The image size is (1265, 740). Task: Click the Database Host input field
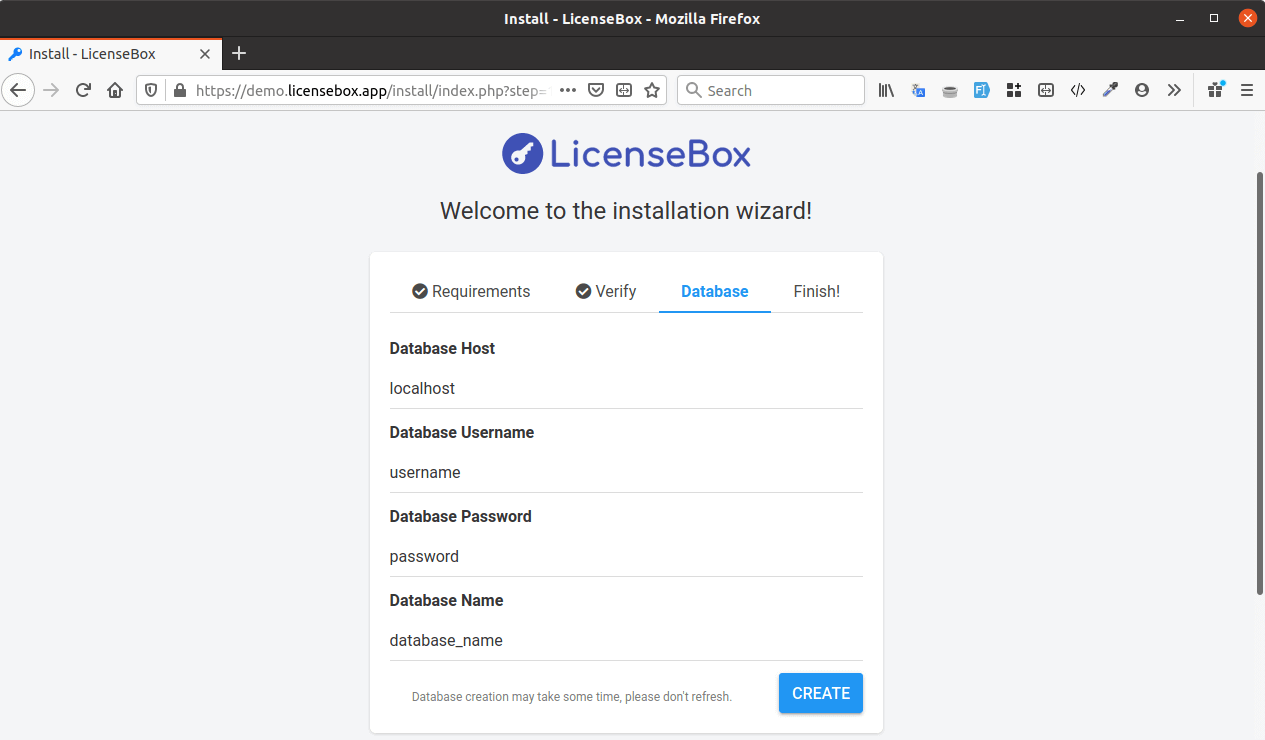(625, 388)
